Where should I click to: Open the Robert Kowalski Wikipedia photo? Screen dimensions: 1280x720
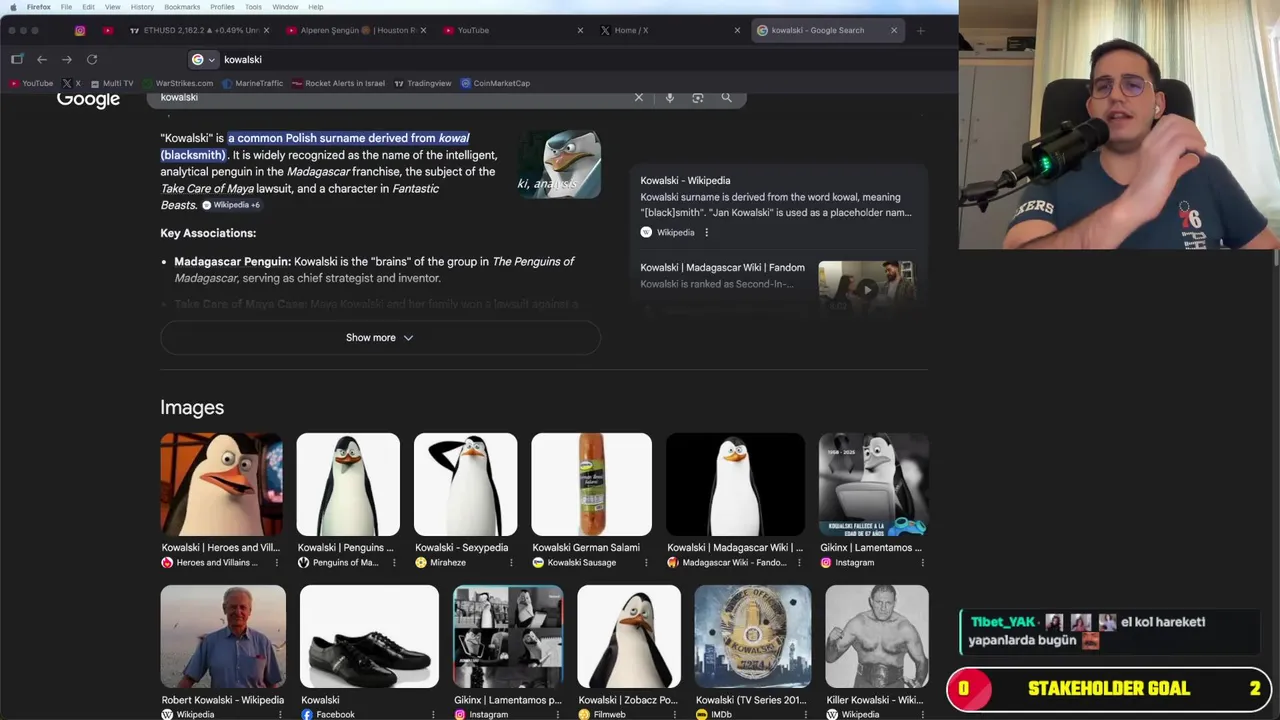[x=223, y=637]
